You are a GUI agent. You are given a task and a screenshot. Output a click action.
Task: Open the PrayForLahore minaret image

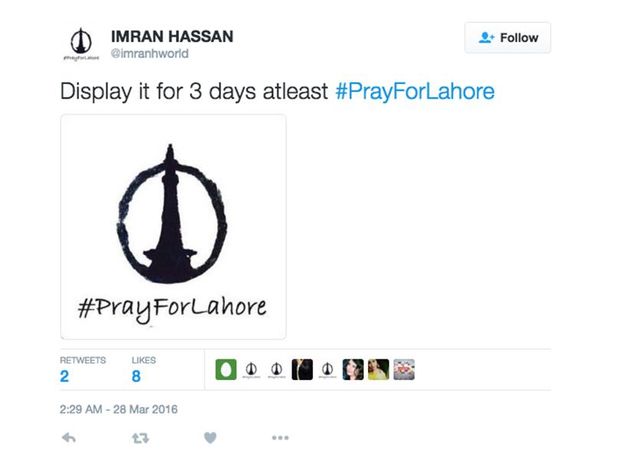(x=173, y=227)
